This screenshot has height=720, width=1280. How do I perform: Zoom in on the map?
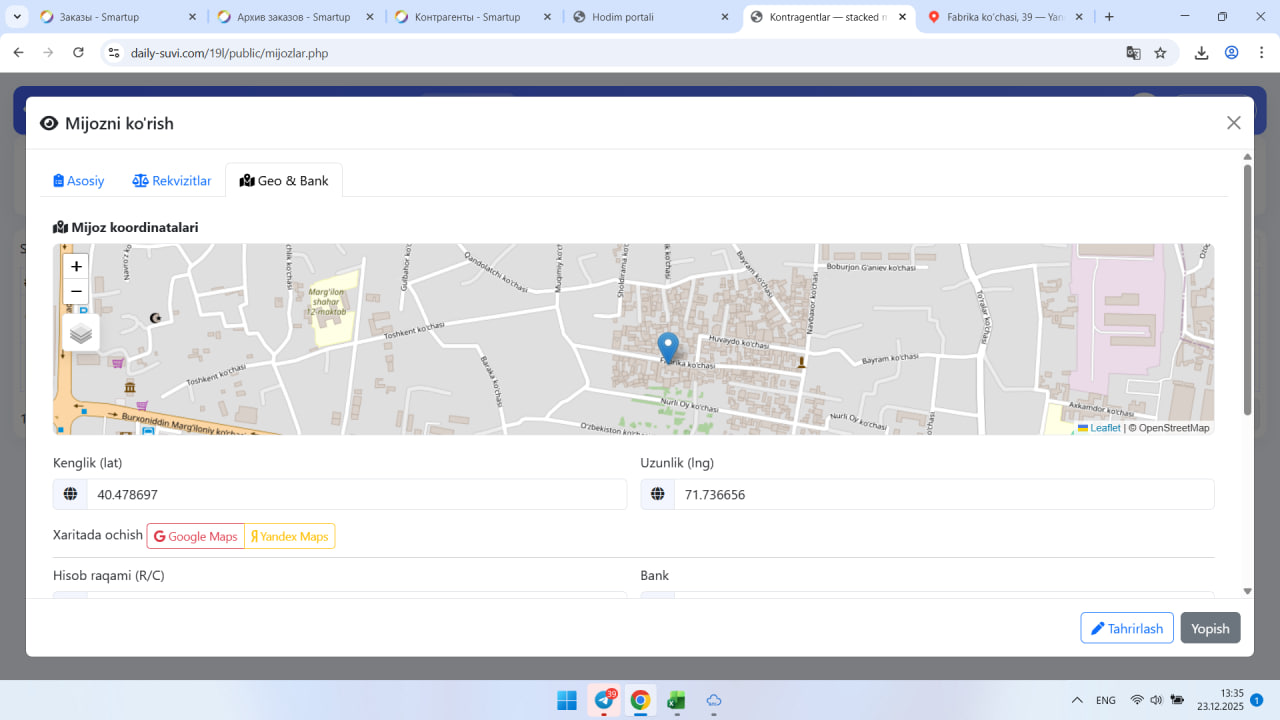tap(76, 266)
